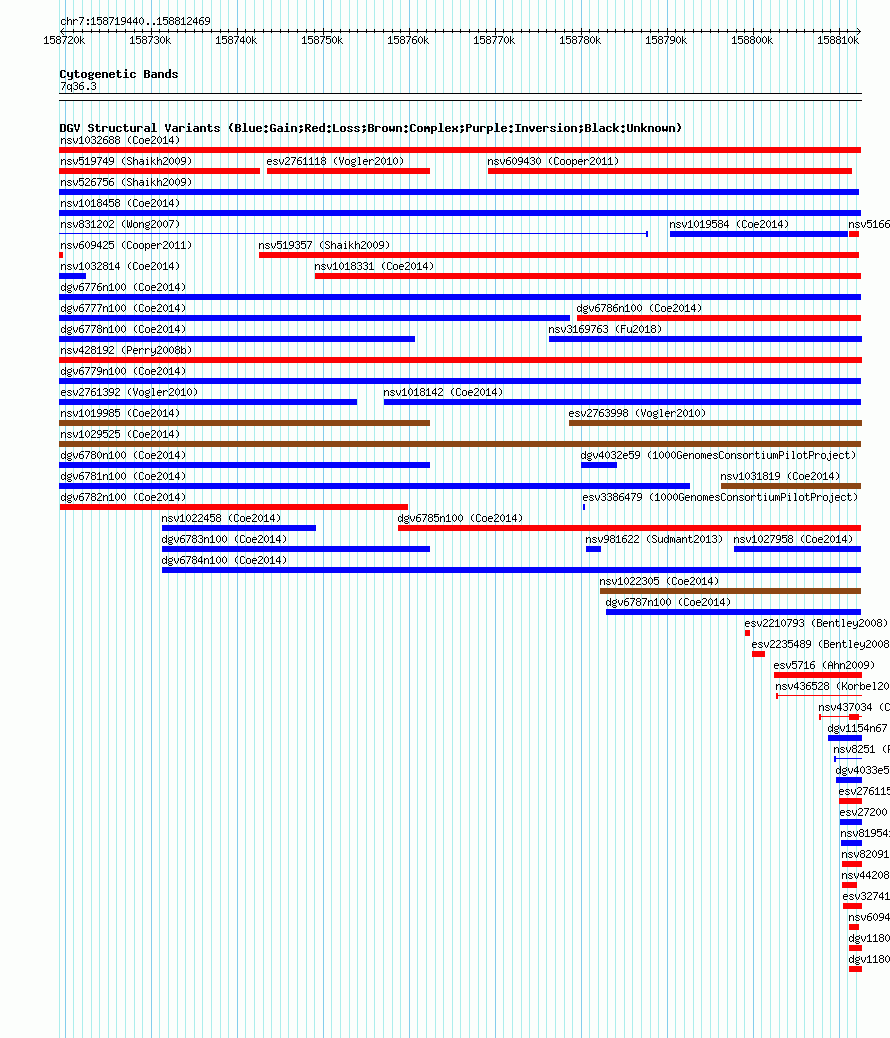Select dgv6787n100 (Coe2014) label
This screenshot has height=1038, width=890.
[668, 603]
